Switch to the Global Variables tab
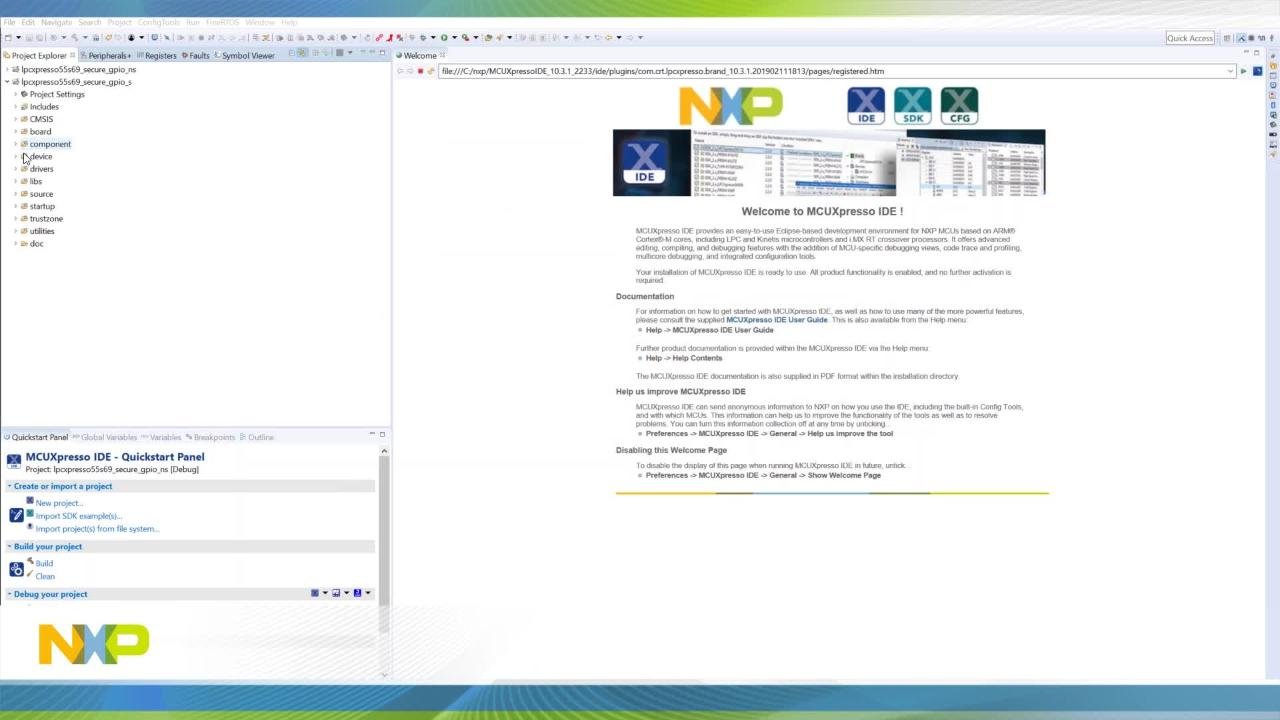The height and width of the screenshot is (720, 1280). (104, 437)
